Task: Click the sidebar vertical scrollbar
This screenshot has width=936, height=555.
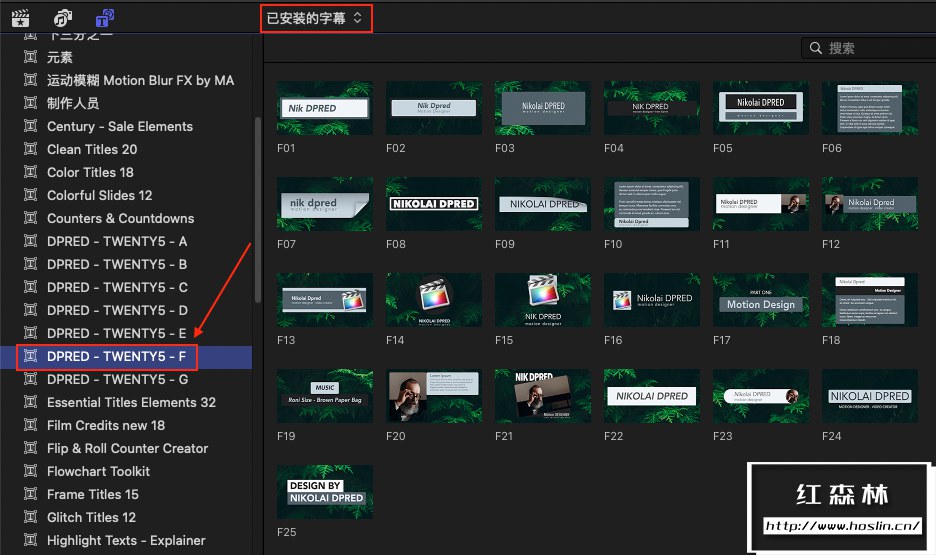Action: tap(258, 210)
